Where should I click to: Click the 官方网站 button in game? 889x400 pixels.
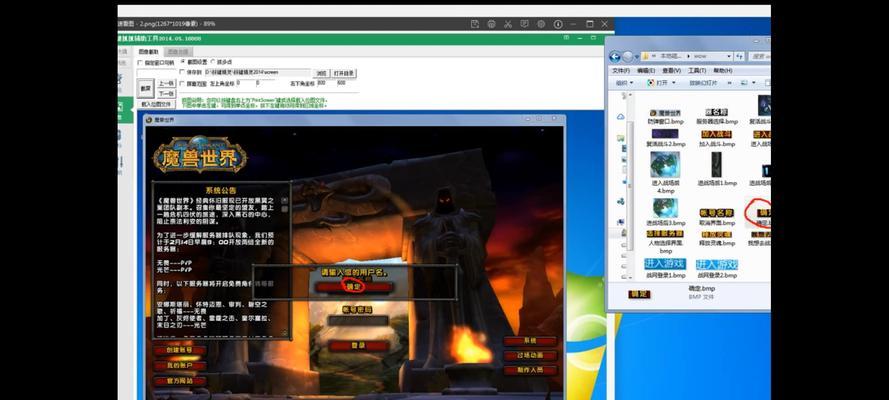(x=180, y=381)
